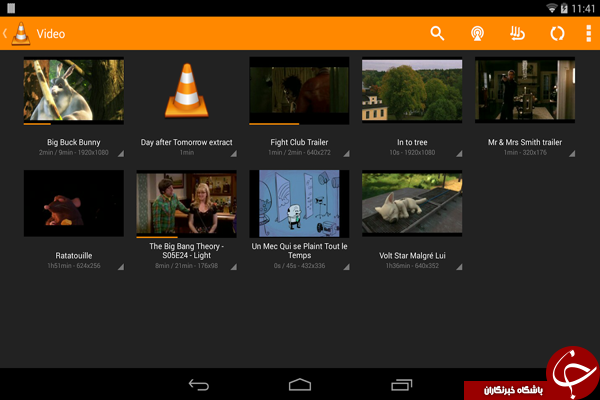
Task: Expand options triangle for The Big Bang Theory
Action: (x=234, y=267)
